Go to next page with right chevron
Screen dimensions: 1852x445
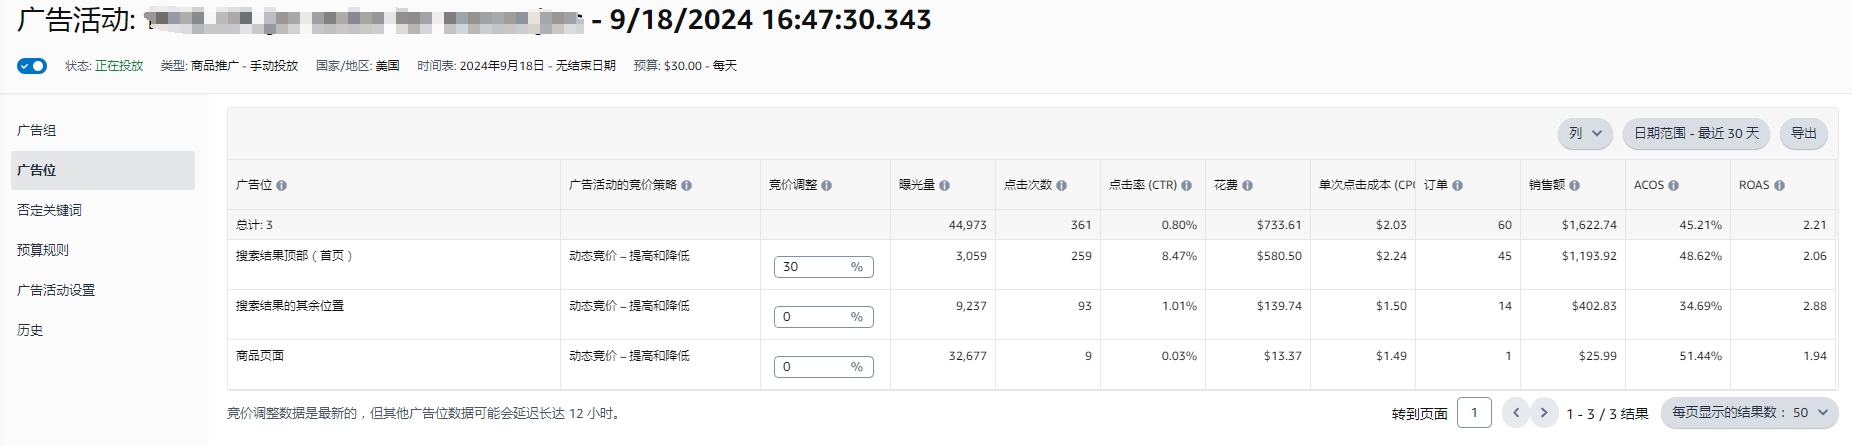1544,413
